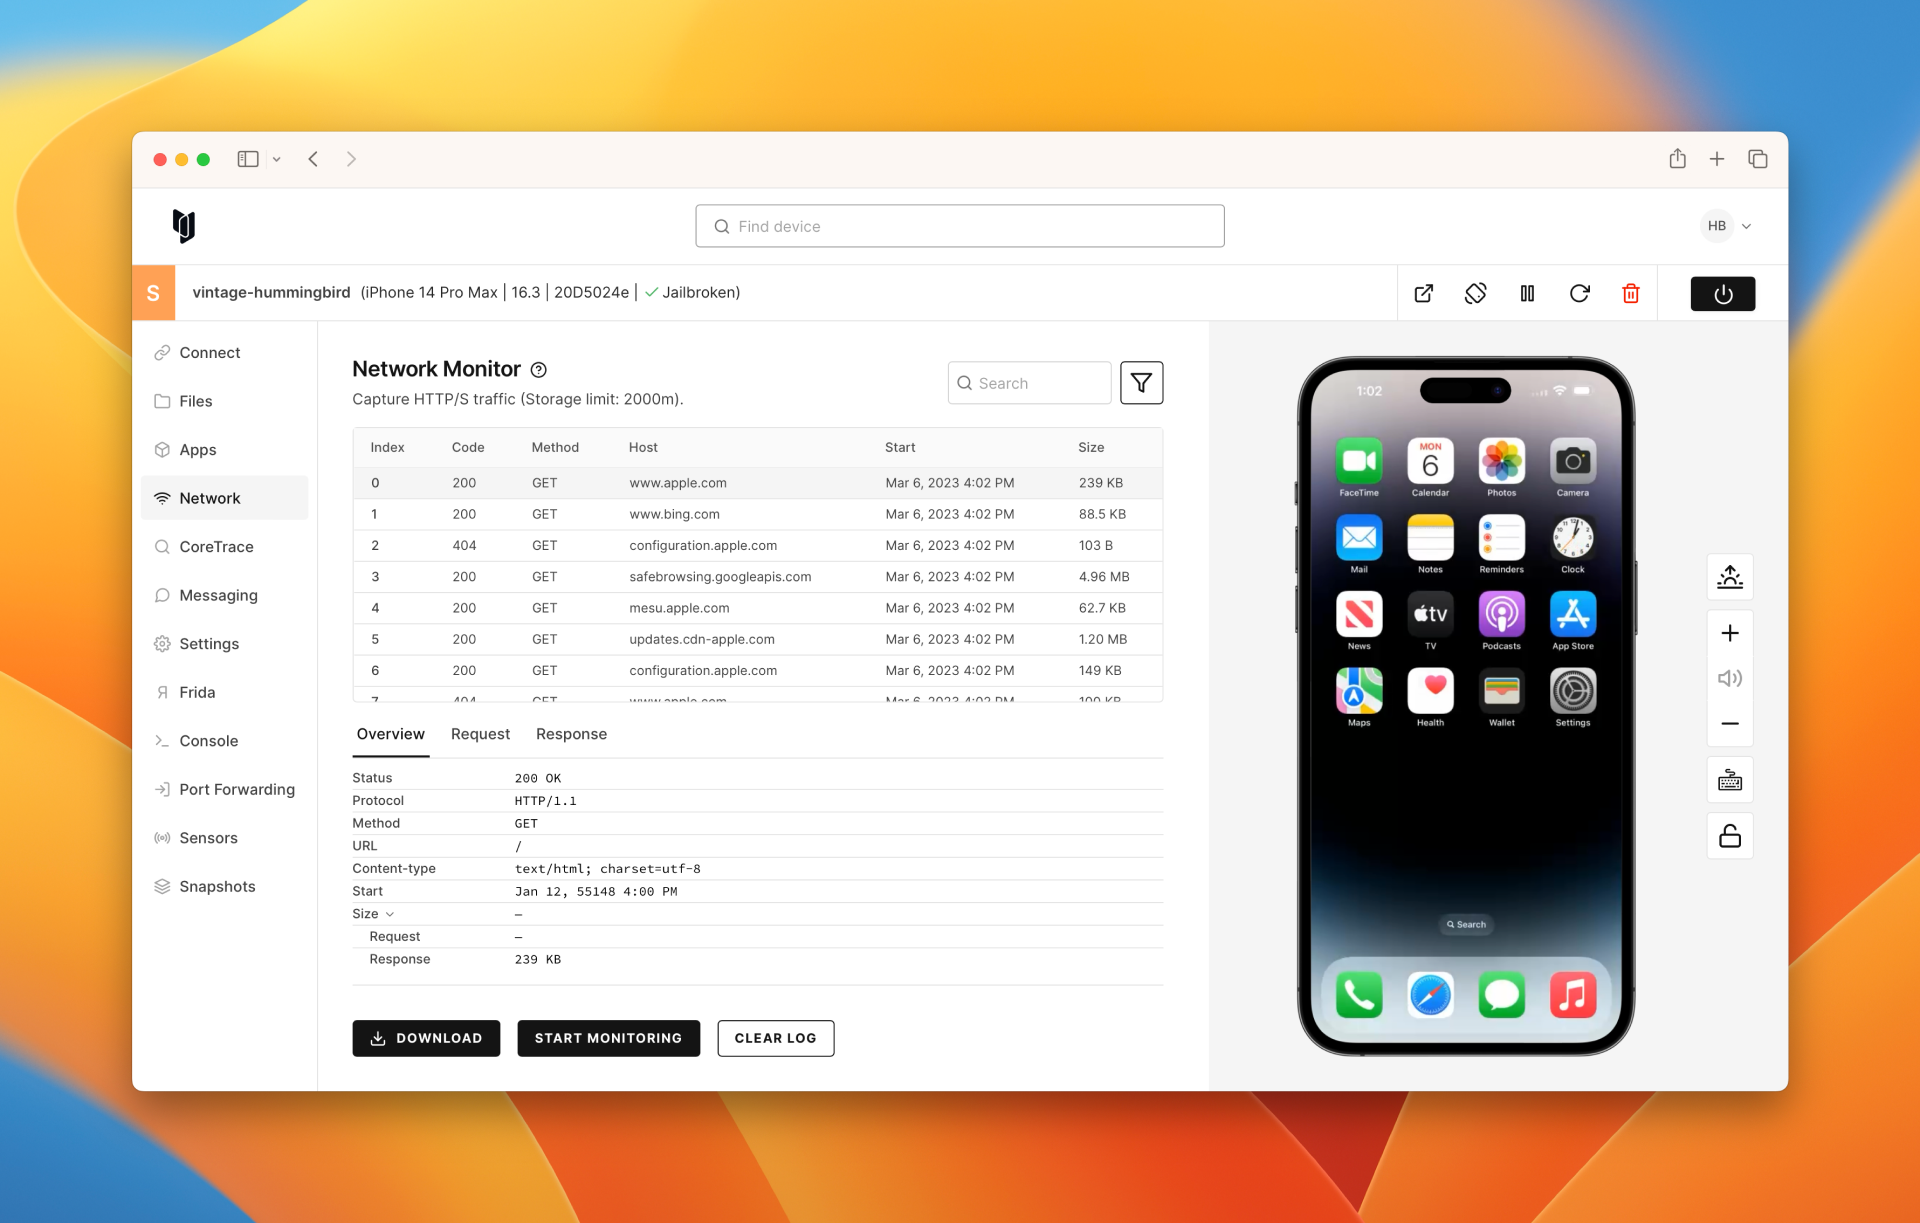The height and width of the screenshot is (1223, 1920).
Task: Click the restart device refresh icon
Action: point(1579,293)
